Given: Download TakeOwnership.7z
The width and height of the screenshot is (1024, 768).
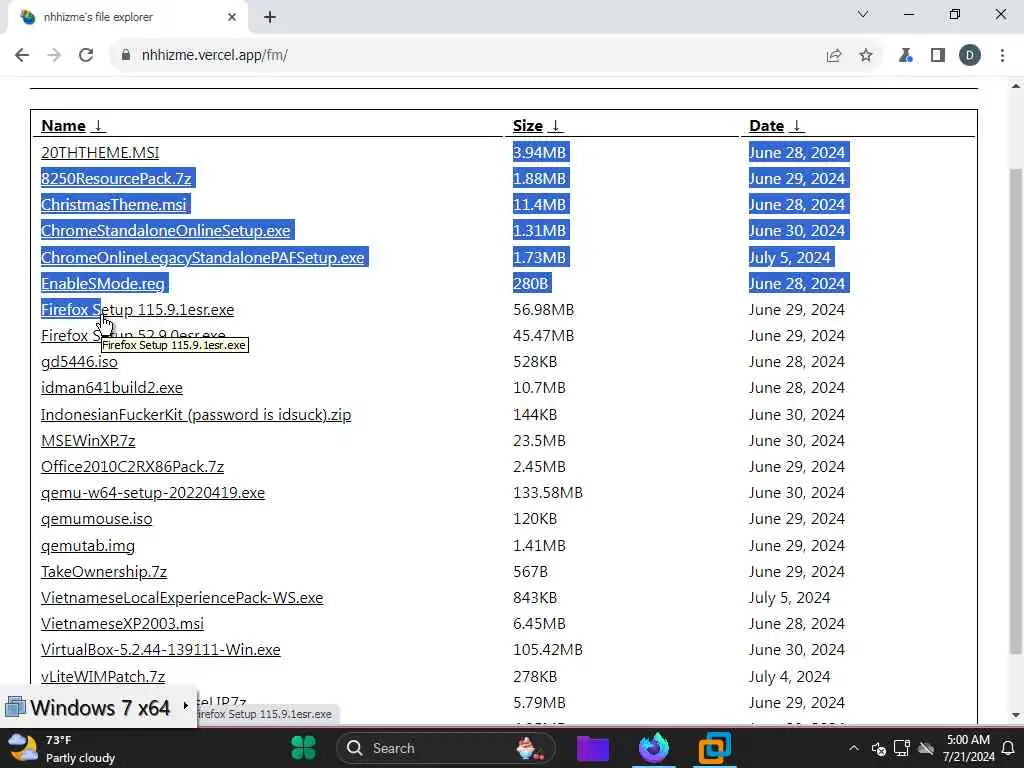Looking at the screenshot, I should [104, 572].
